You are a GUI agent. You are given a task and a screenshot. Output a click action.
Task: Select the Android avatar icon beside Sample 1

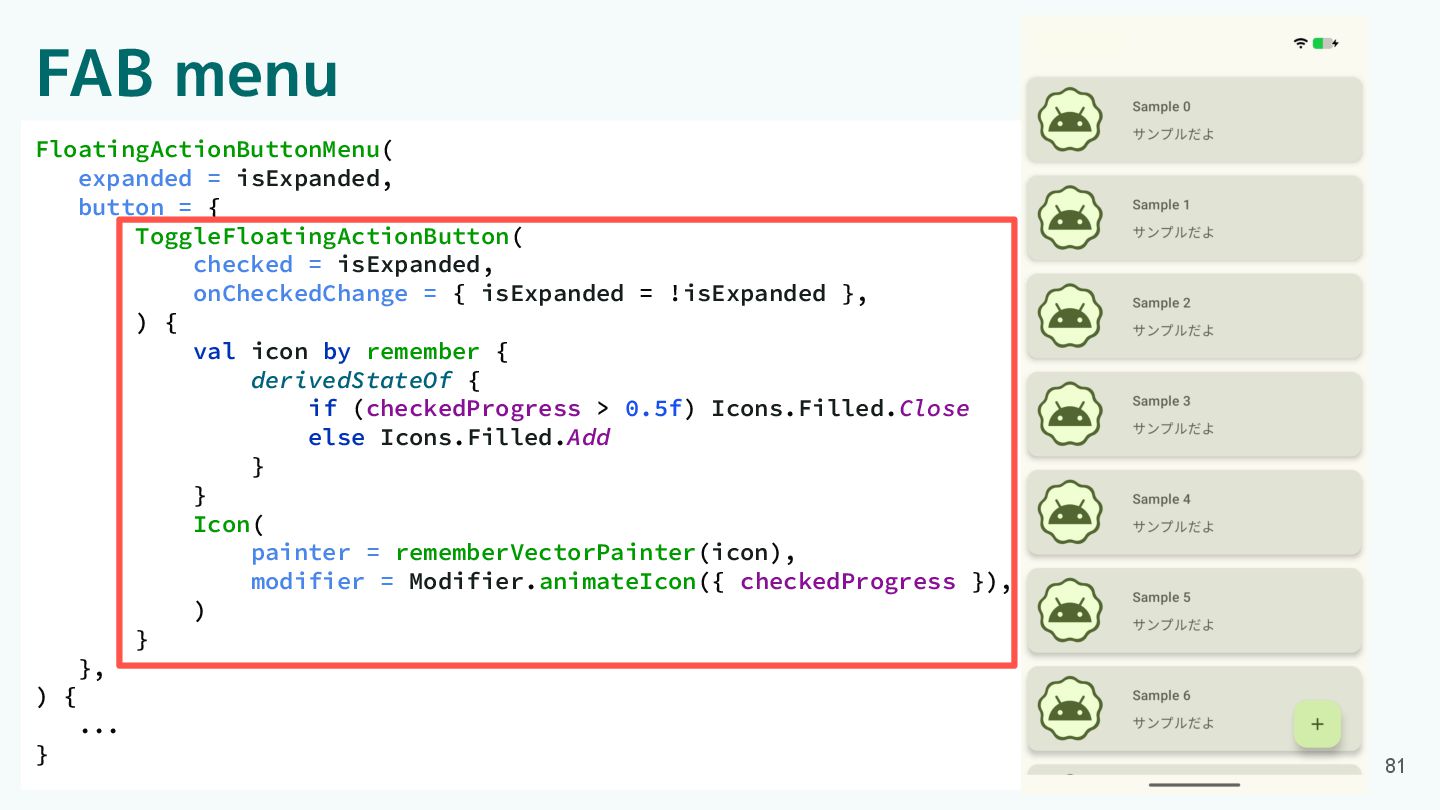(1070, 218)
